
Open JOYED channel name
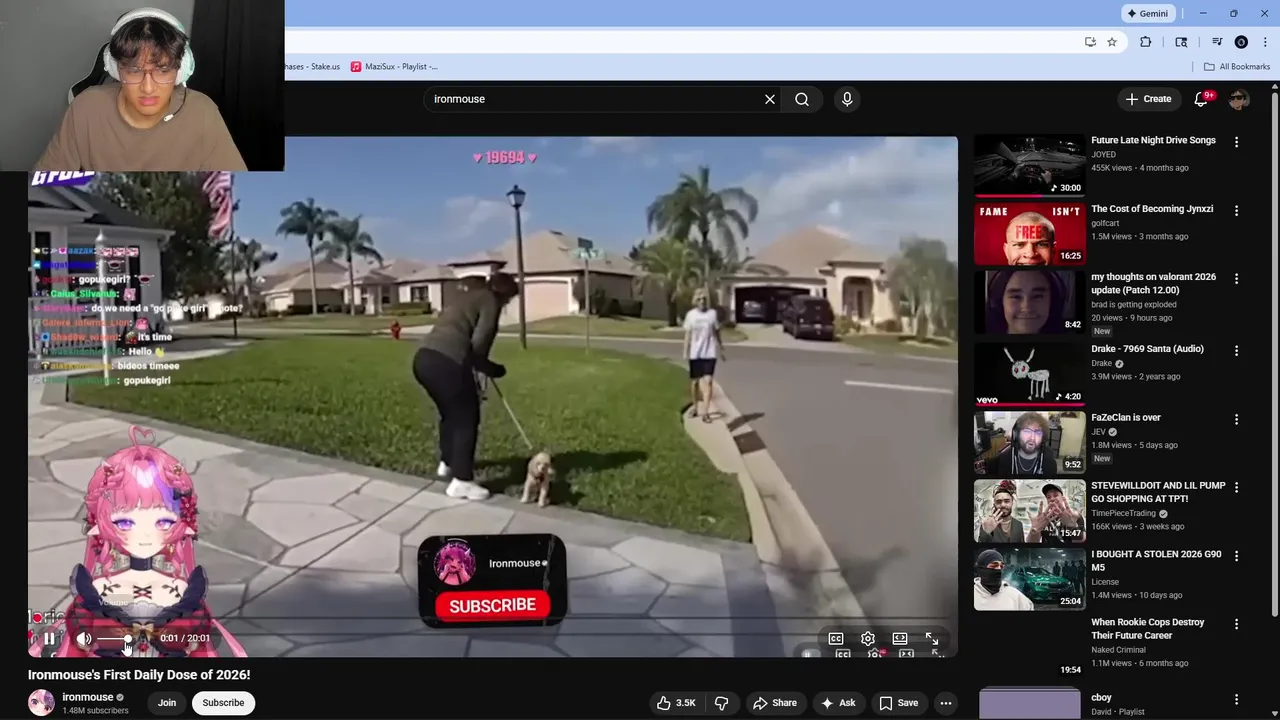coord(1103,155)
